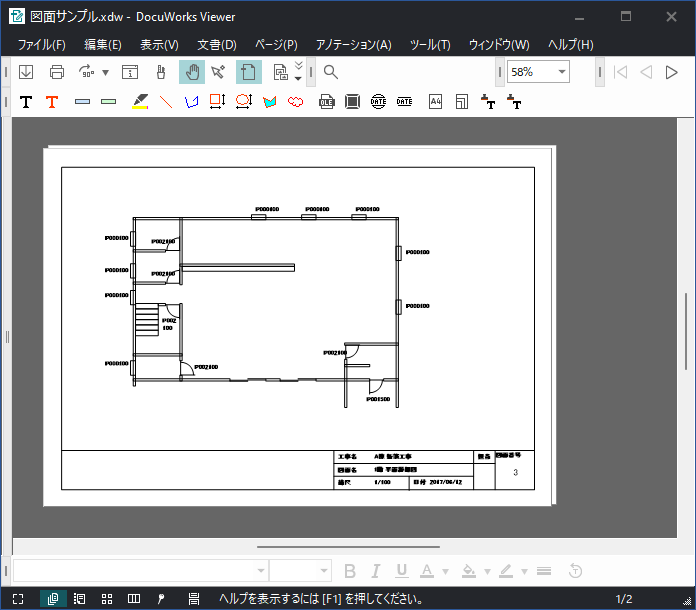This screenshot has width=696, height=610.
Task: Select the yellow highlighter marker tool
Action: [140, 102]
